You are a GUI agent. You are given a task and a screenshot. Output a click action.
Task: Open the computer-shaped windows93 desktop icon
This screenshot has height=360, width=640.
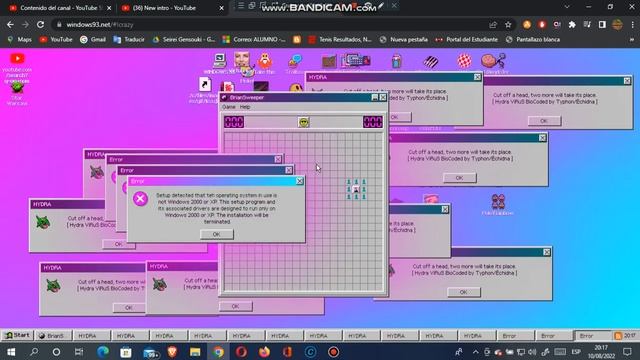pyautogui.click(x=220, y=60)
